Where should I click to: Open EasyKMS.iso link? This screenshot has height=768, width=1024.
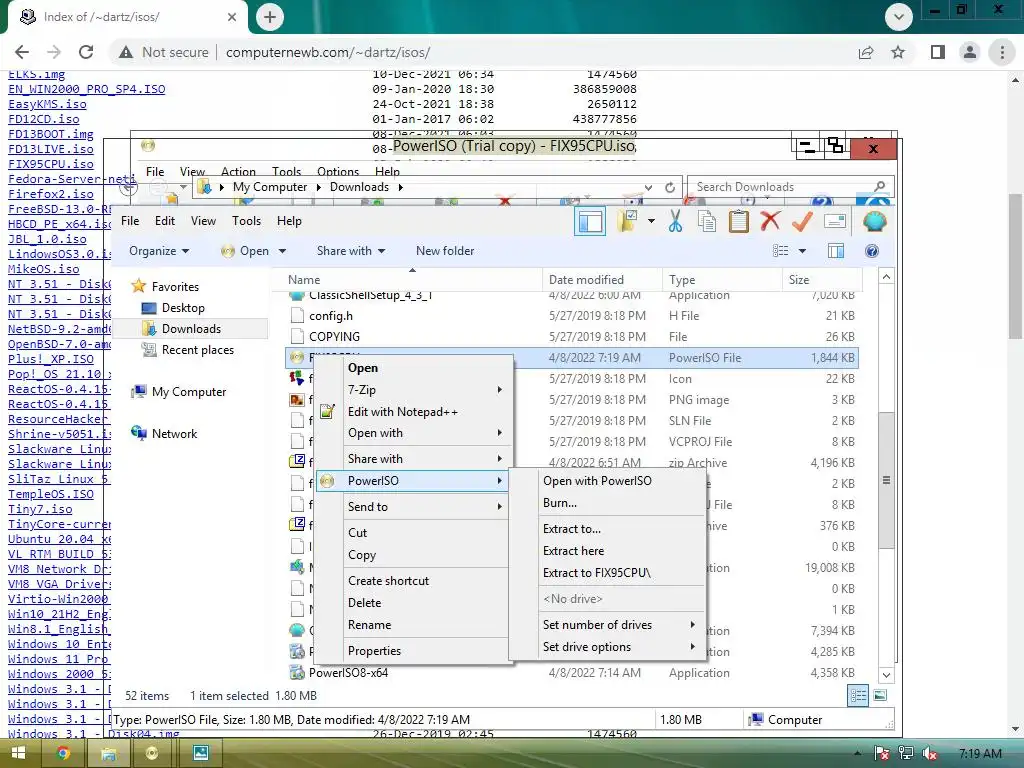47,104
